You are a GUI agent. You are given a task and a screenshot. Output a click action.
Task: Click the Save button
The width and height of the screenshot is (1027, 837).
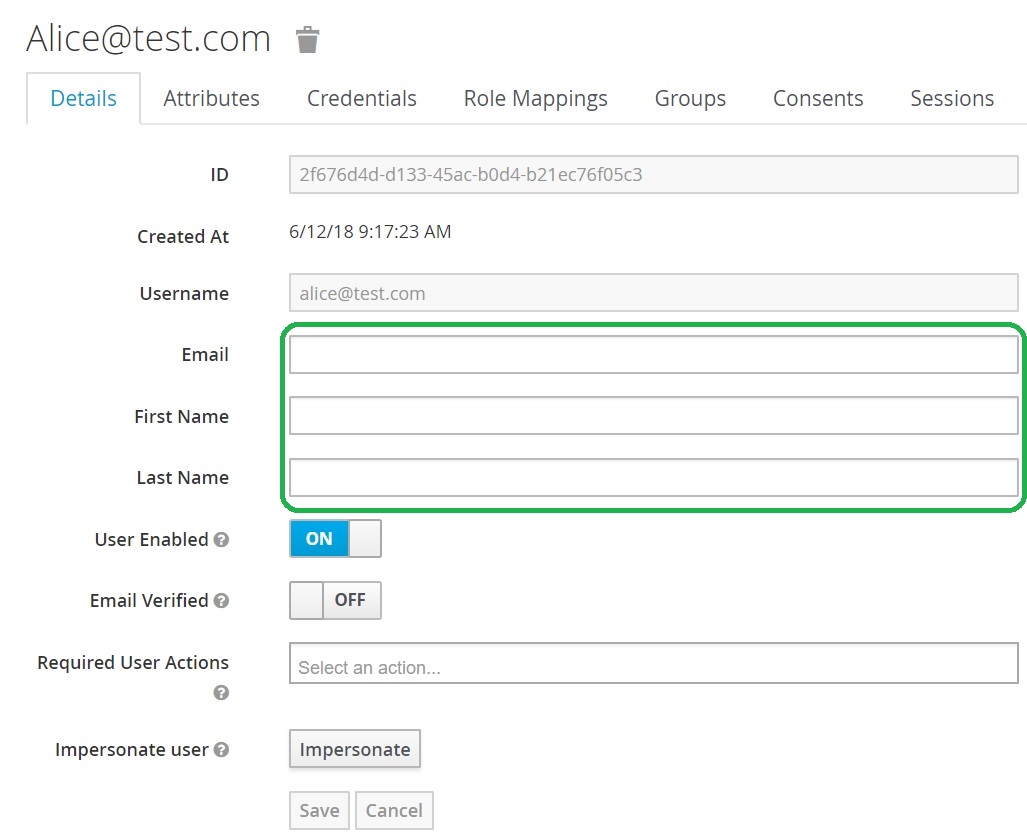tap(319, 811)
